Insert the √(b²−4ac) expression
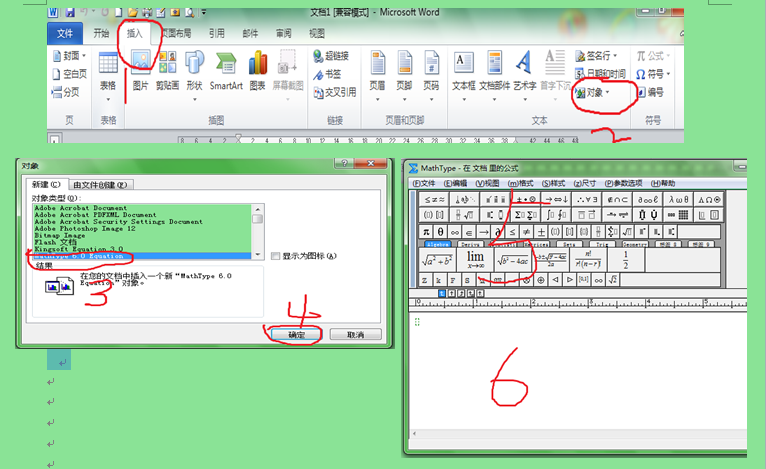This screenshot has width=766, height=469. click(x=512, y=259)
